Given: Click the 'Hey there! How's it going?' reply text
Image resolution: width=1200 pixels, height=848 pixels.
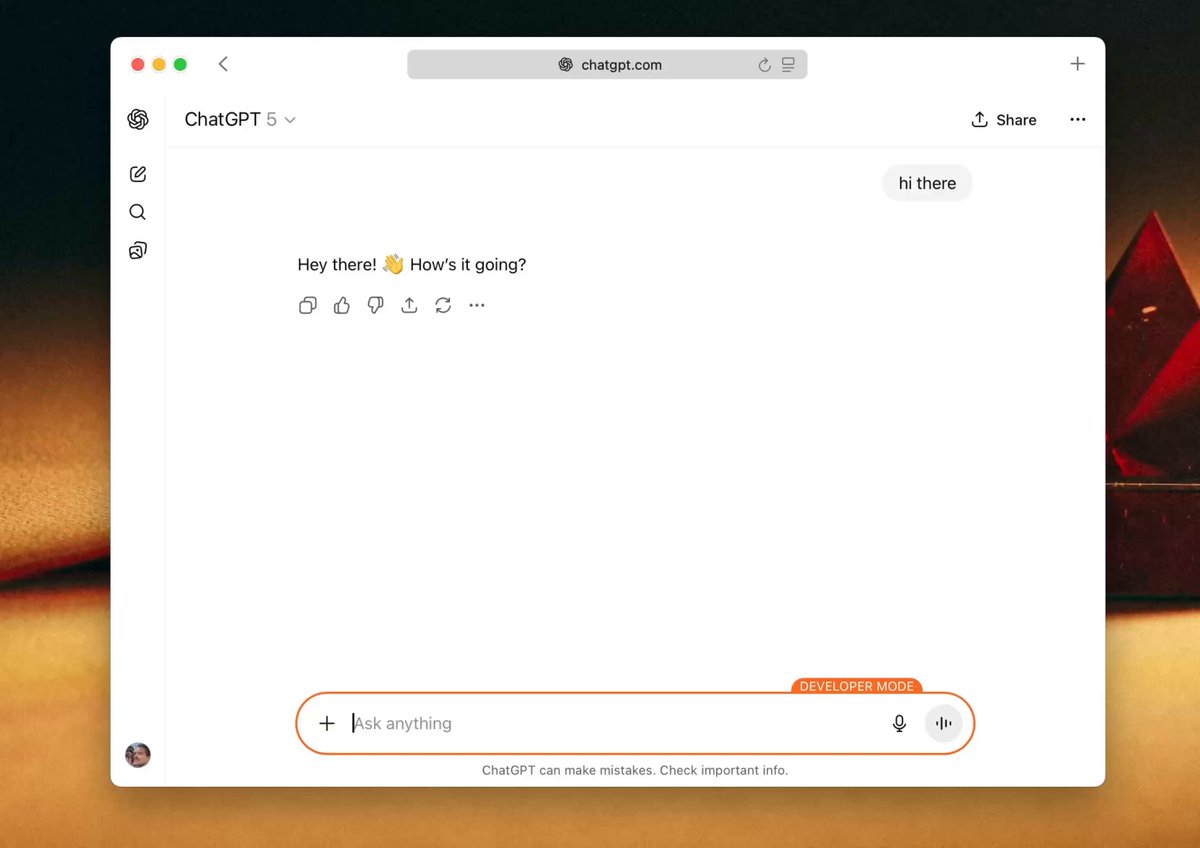Looking at the screenshot, I should tap(412, 265).
